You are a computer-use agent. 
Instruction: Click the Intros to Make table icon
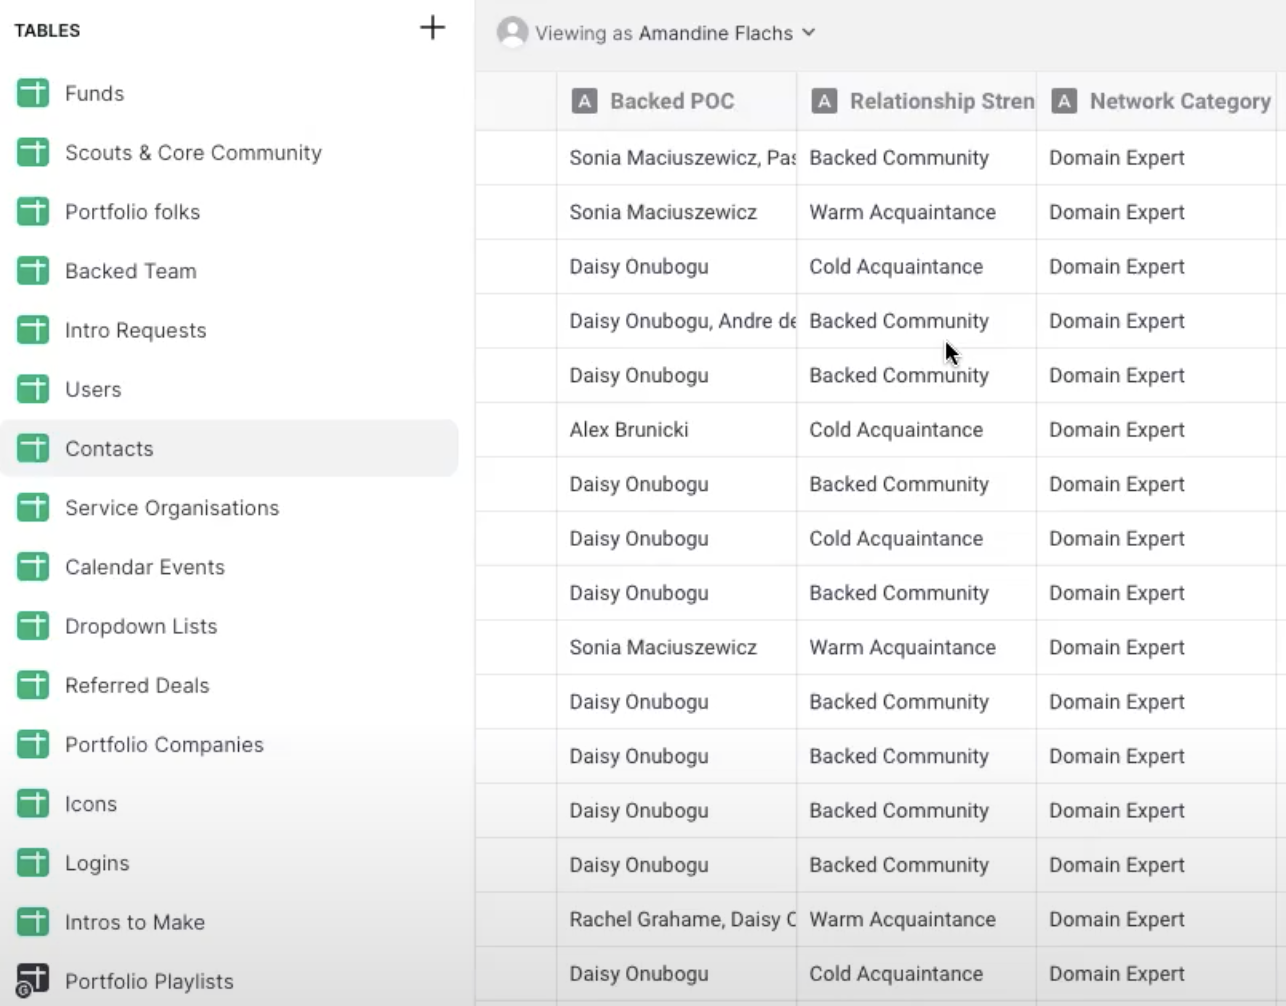(x=33, y=922)
